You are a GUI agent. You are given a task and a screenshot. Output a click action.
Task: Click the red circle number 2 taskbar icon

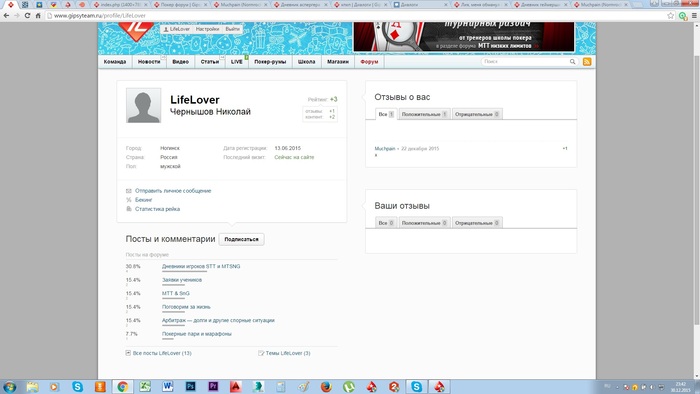tap(394, 386)
